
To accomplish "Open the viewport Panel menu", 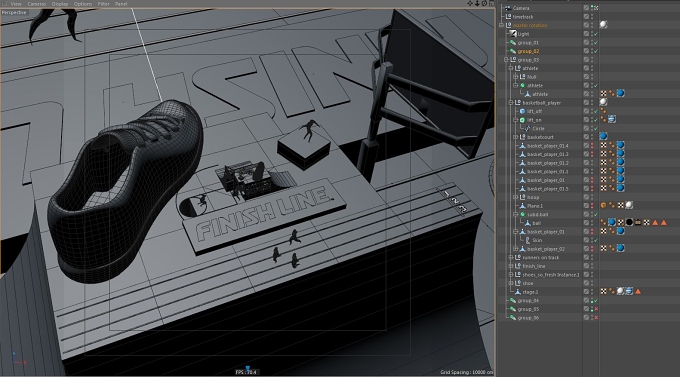I will point(121,4).
